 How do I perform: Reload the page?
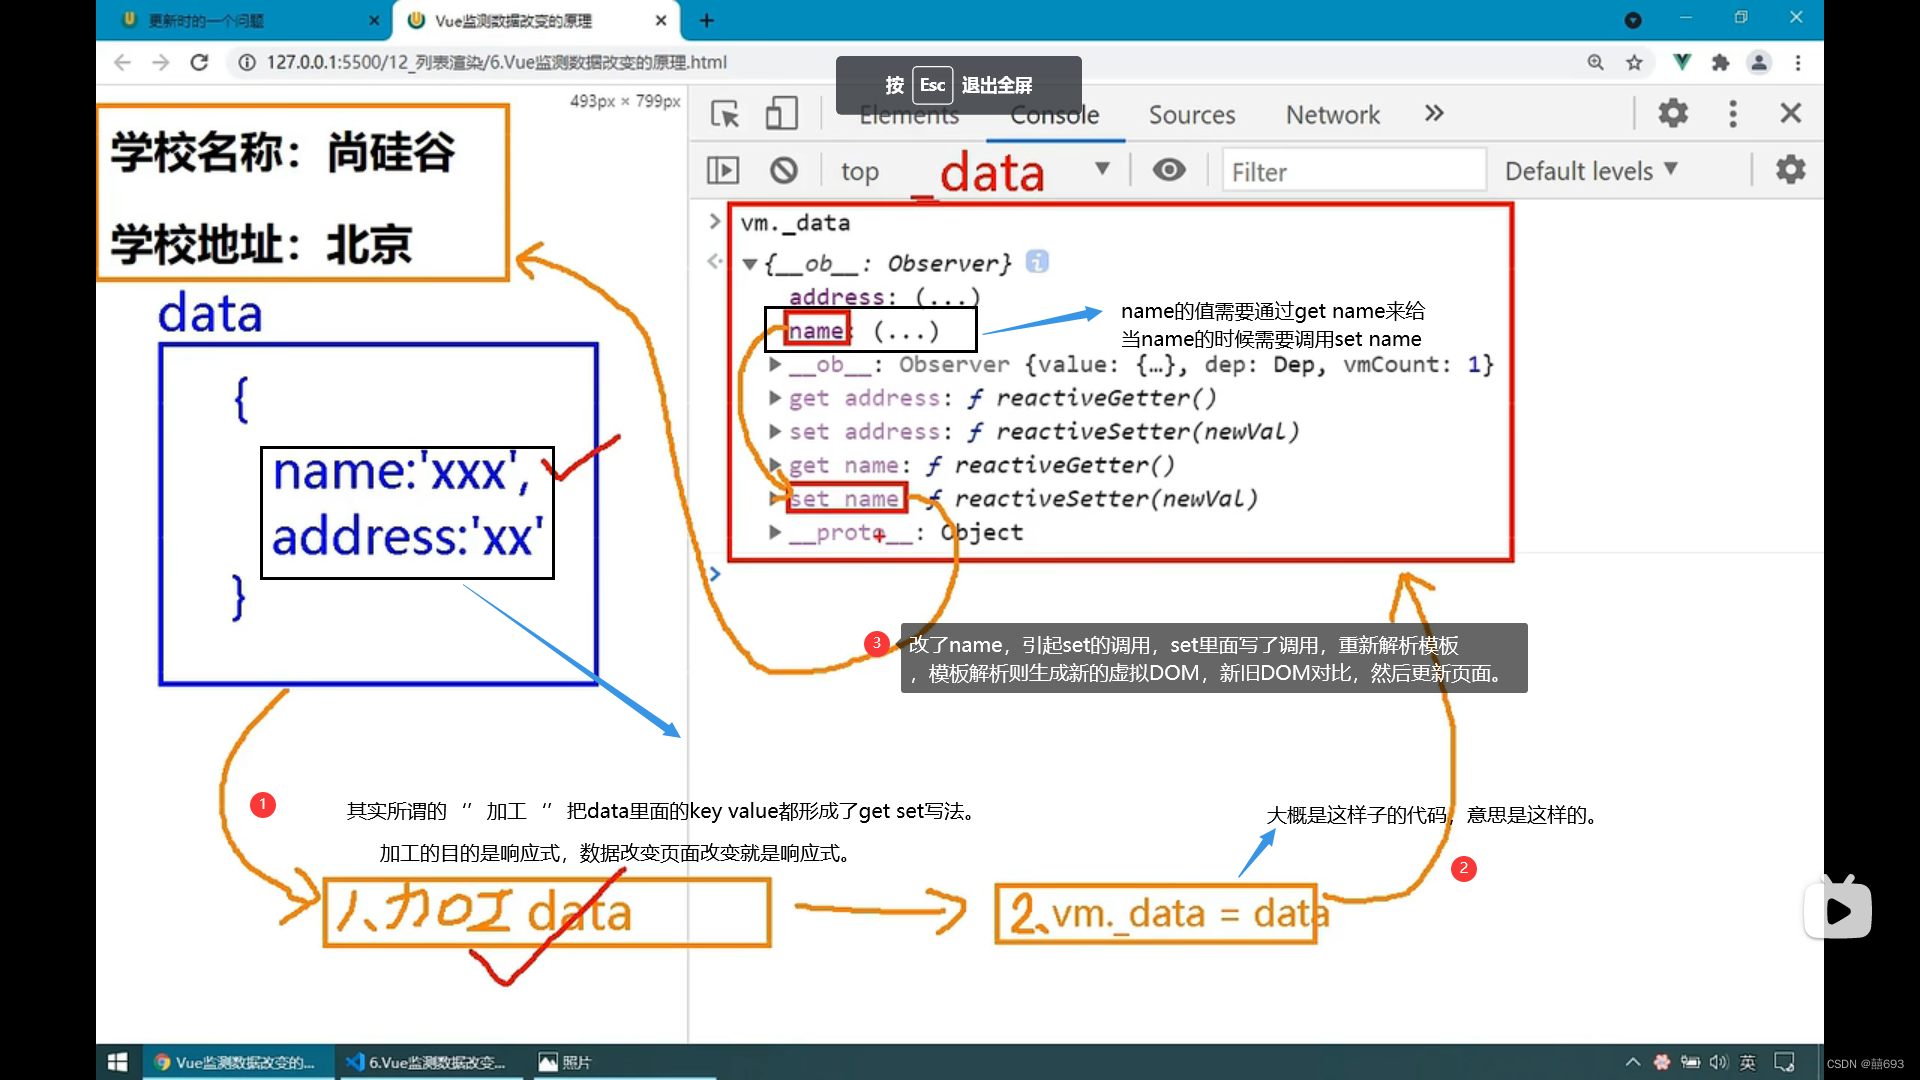199,62
